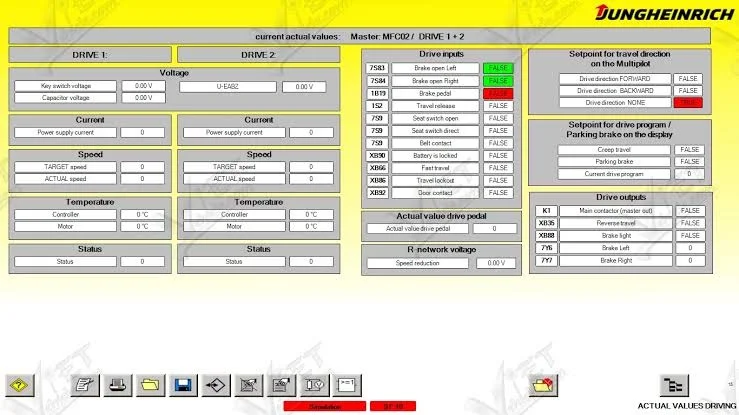Click the diamond with arrows icon
Screen dimensions: 739x415
pos(216,385)
